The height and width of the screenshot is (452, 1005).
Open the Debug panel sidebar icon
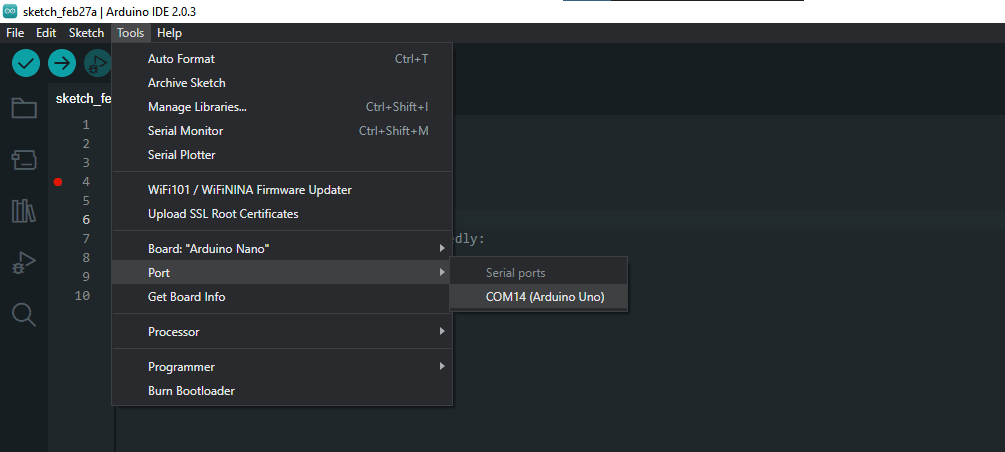click(24, 263)
